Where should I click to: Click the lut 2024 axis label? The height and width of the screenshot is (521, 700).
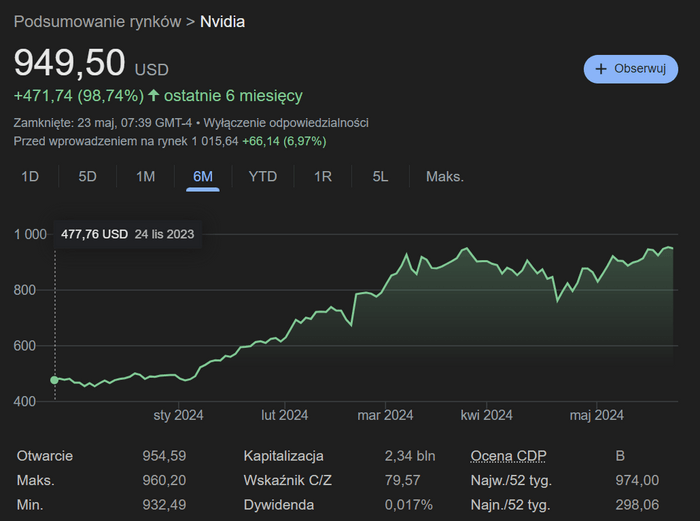[x=285, y=415]
